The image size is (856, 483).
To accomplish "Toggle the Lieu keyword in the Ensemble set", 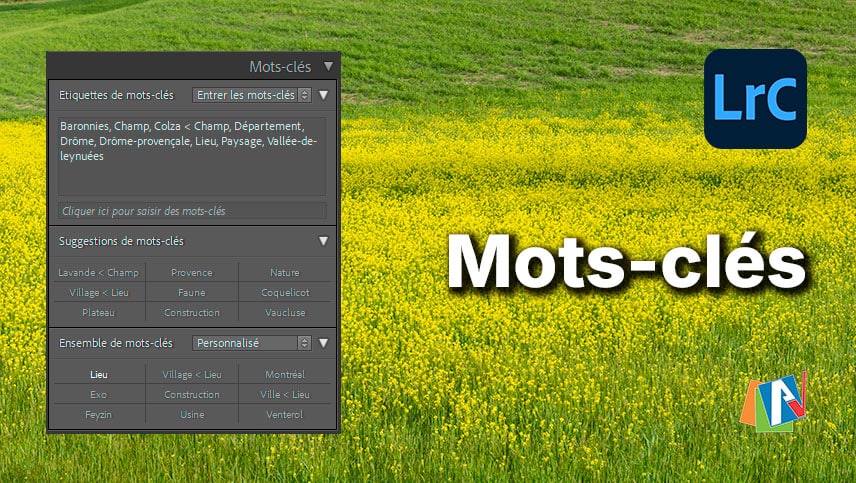I will 99,374.
